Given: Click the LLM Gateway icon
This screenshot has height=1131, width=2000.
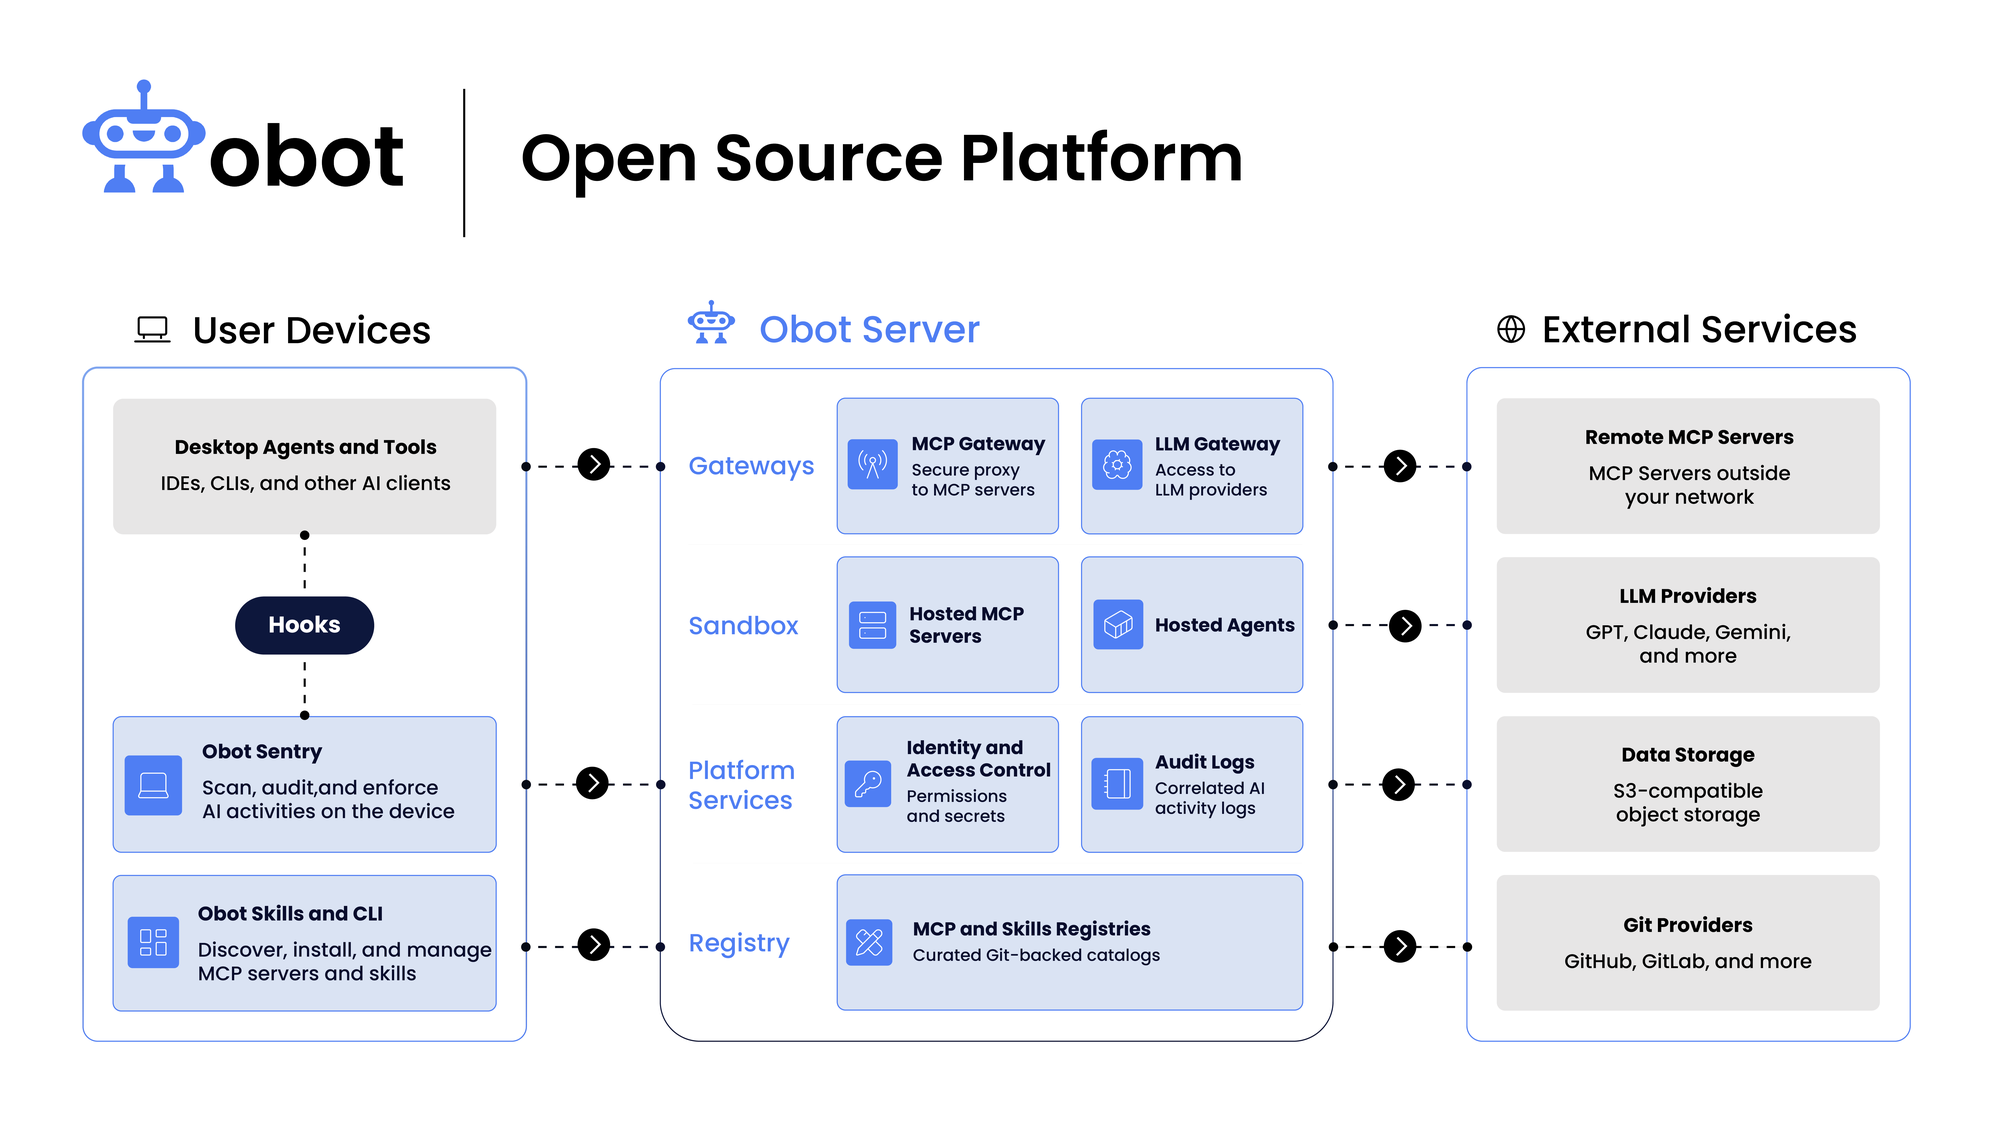Looking at the screenshot, I should (x=1117, y=465).
